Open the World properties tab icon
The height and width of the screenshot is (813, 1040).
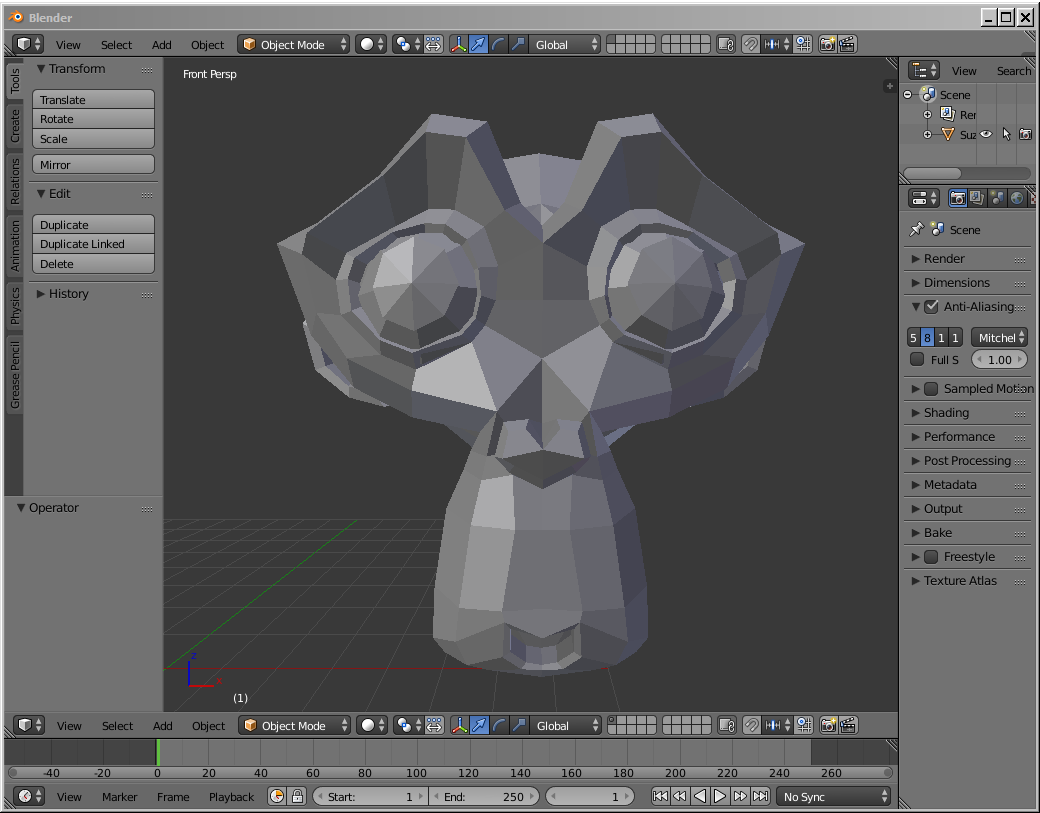click(x=1017, y=198)
